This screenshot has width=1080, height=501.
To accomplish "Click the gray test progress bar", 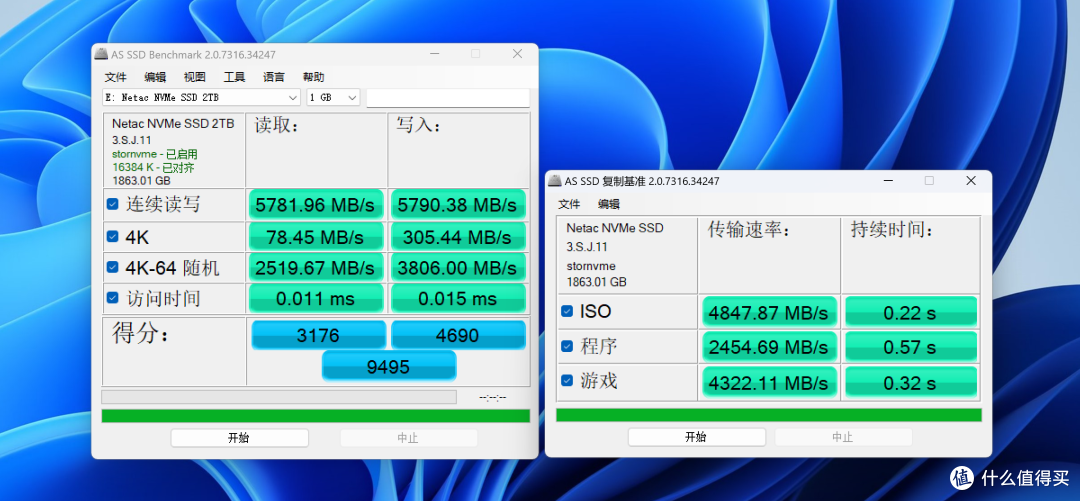I will [278, 397].
